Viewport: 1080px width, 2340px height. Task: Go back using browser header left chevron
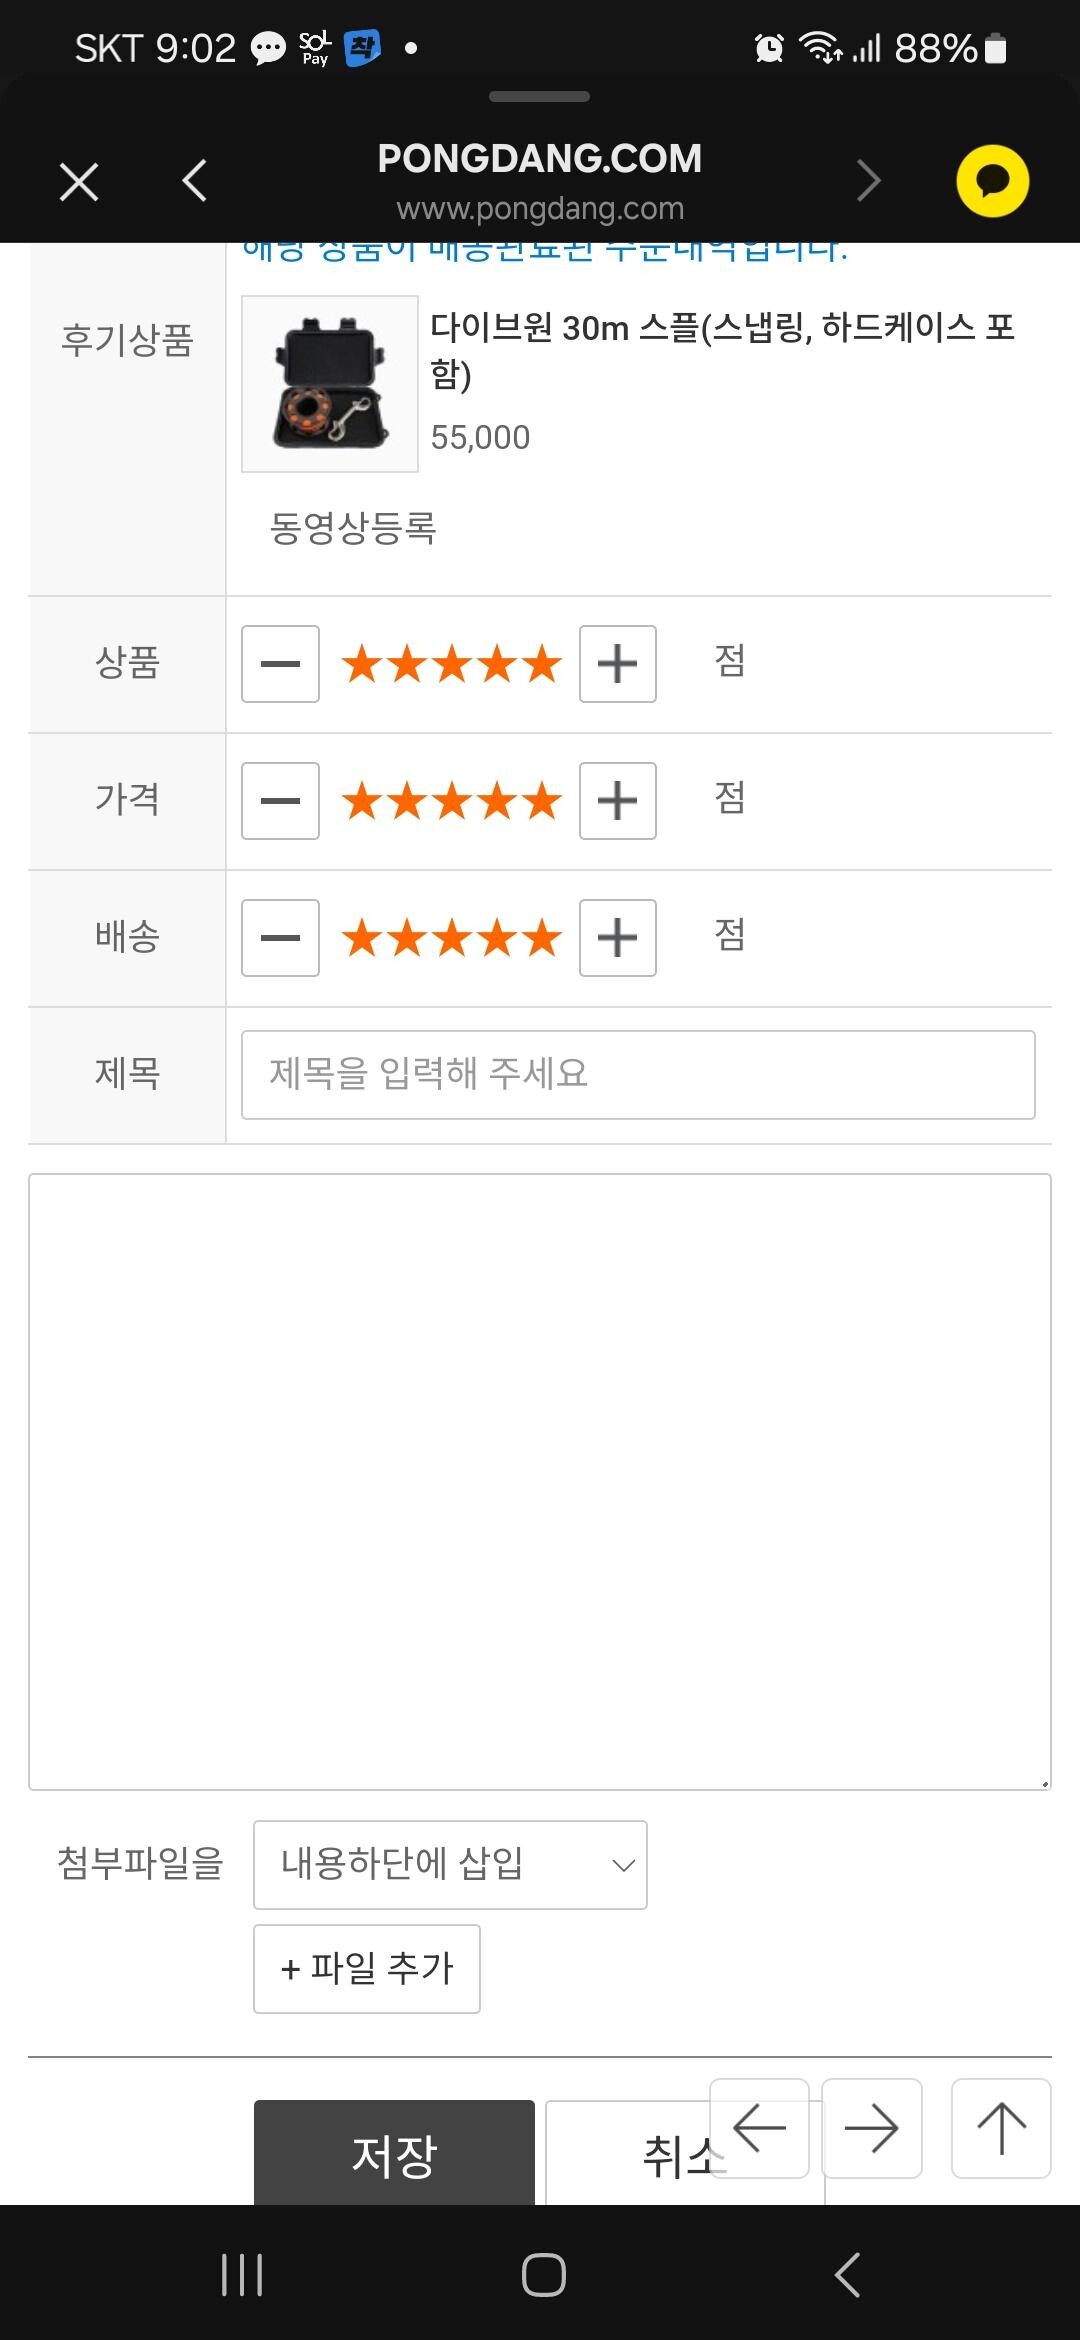point(195,181)
